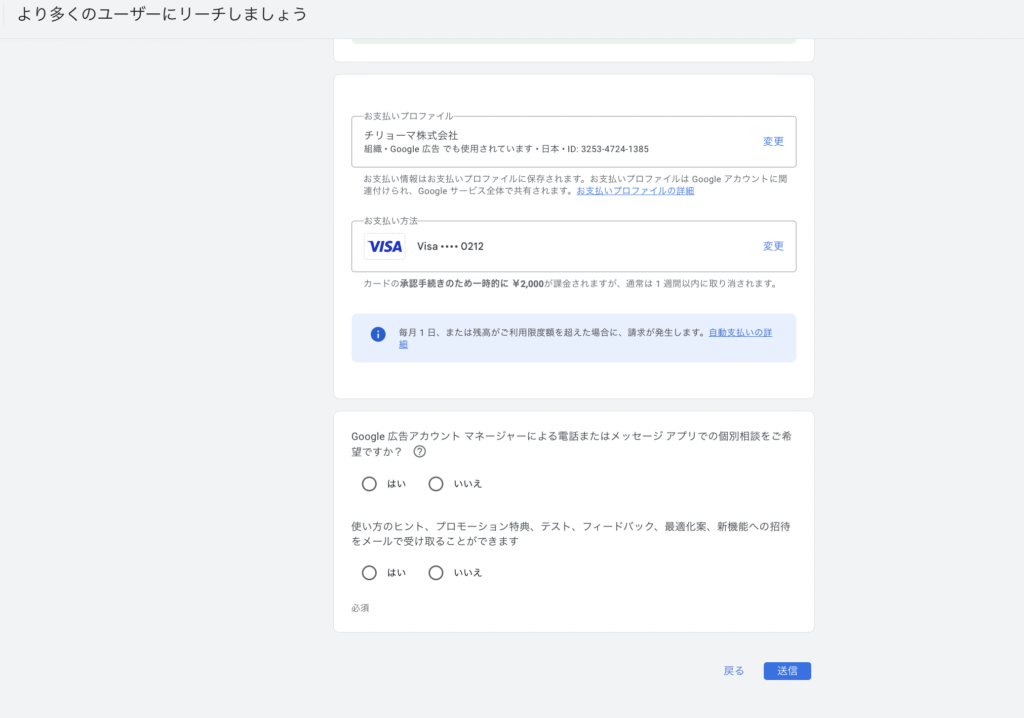Click the チリョーマ株式会社 profile name
The image size is (1024, 718).
click(x=411, y=135)
